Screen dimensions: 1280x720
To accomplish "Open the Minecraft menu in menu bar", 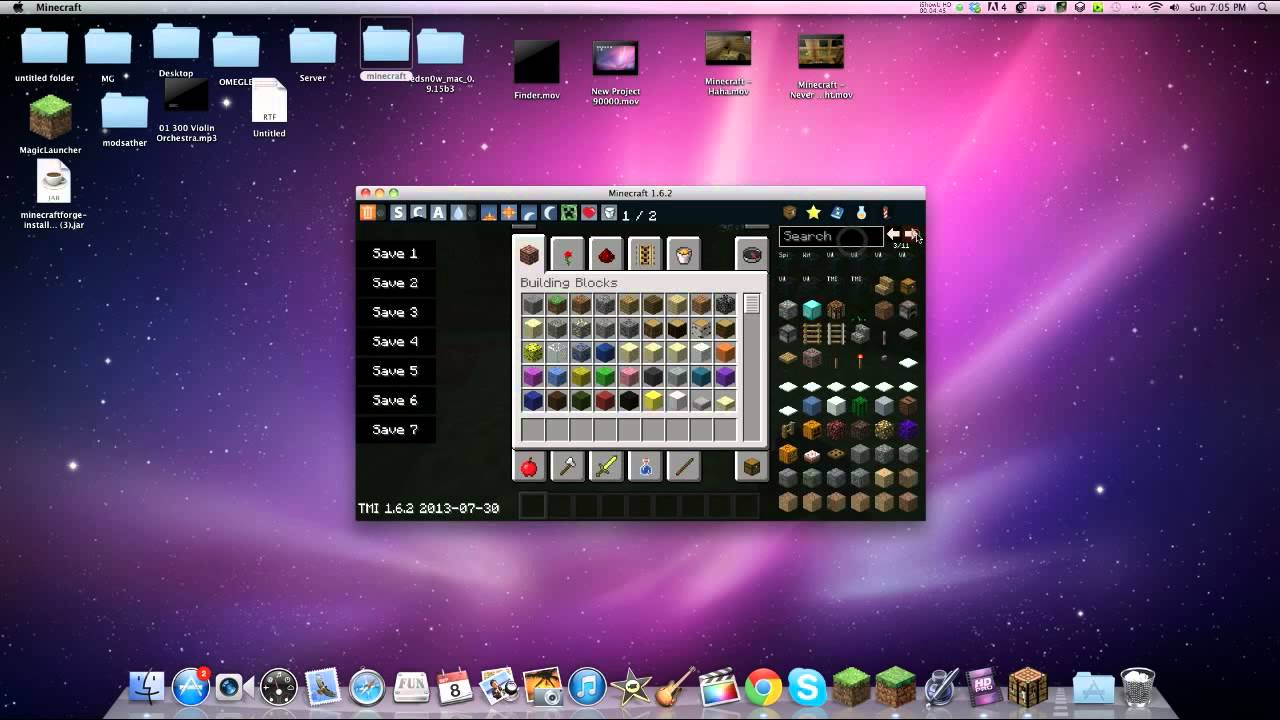I will (59, 7).
